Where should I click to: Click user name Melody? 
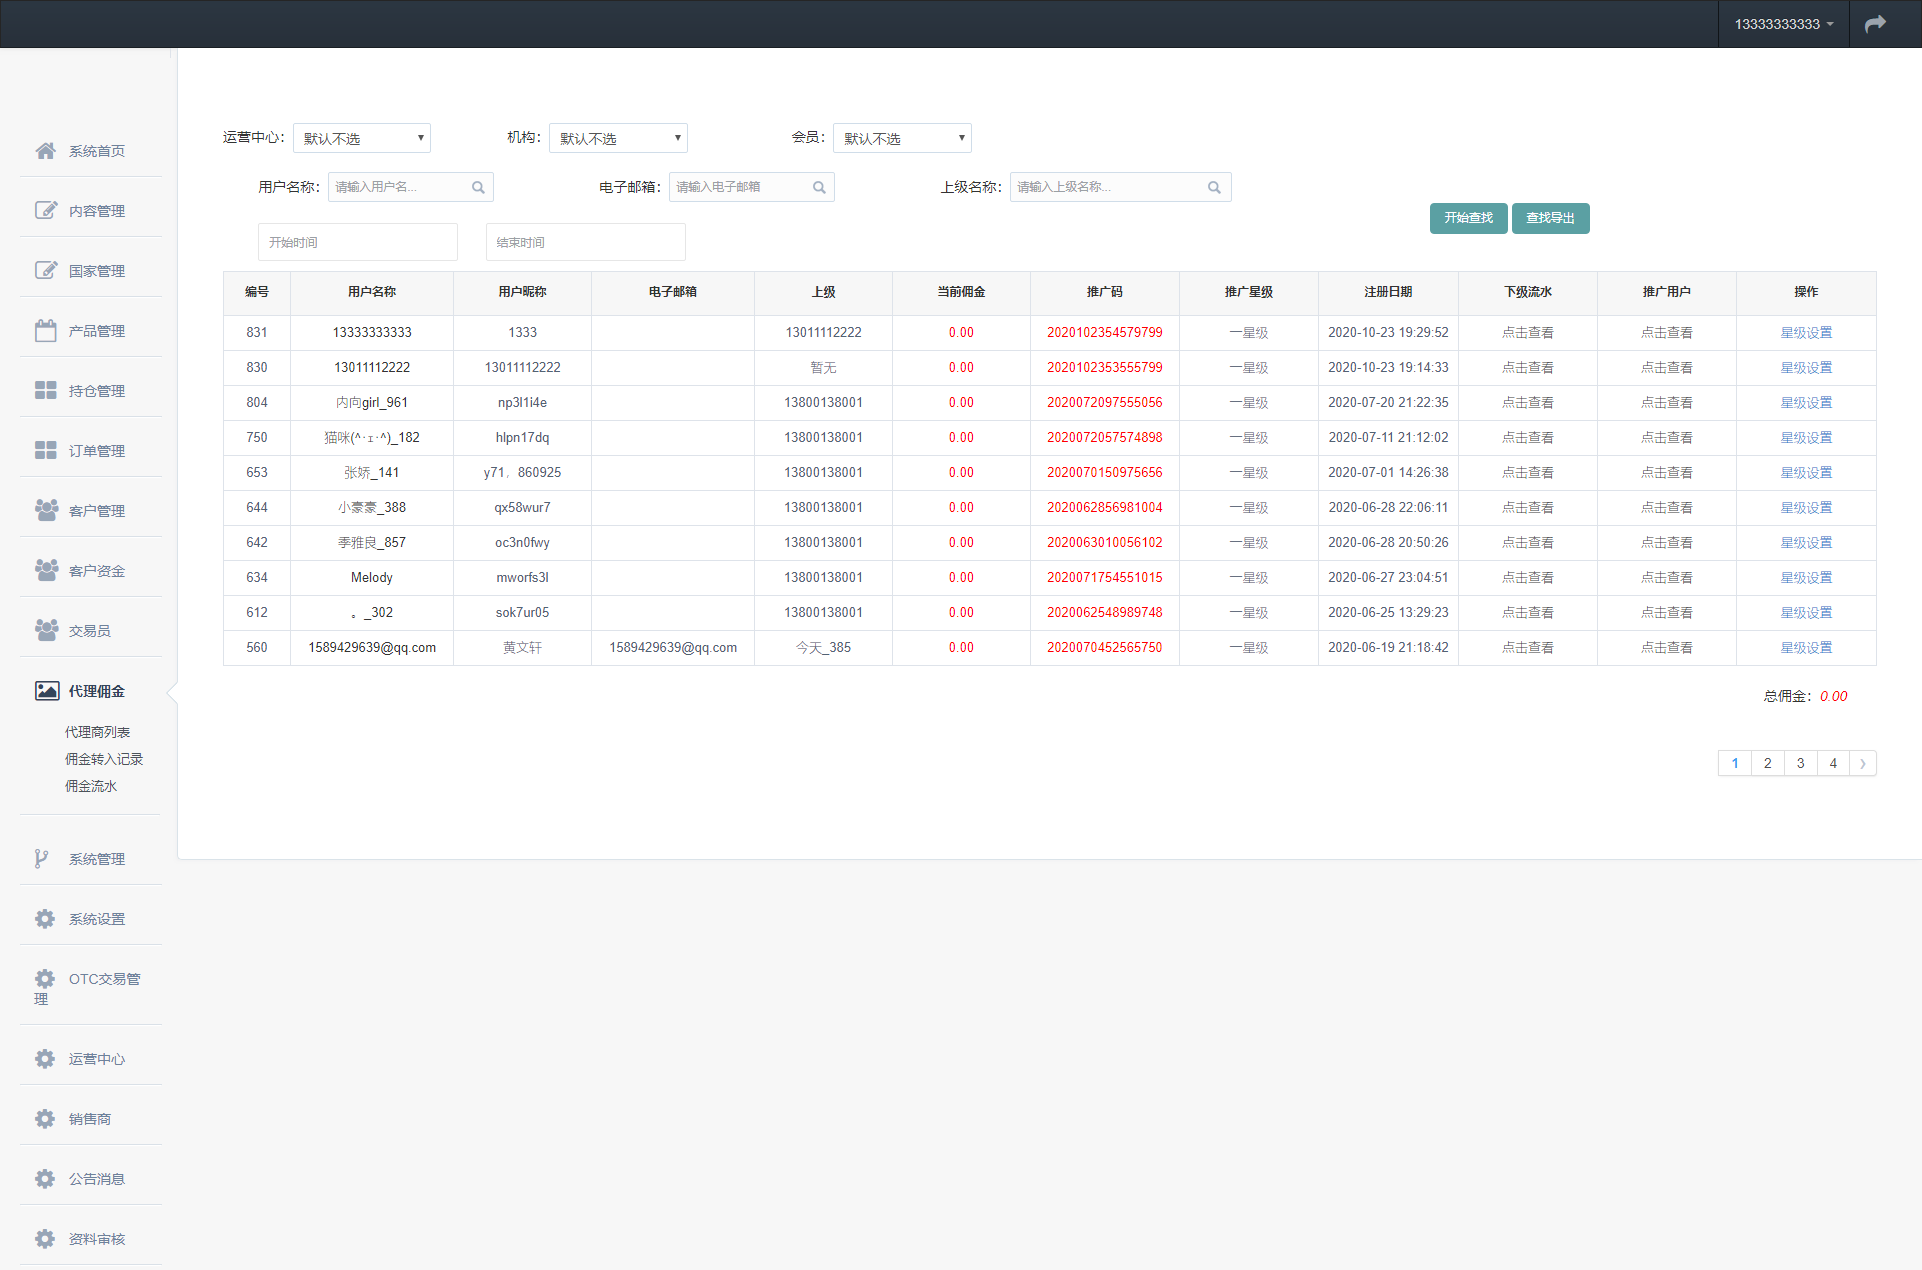[x=372, y=578]
